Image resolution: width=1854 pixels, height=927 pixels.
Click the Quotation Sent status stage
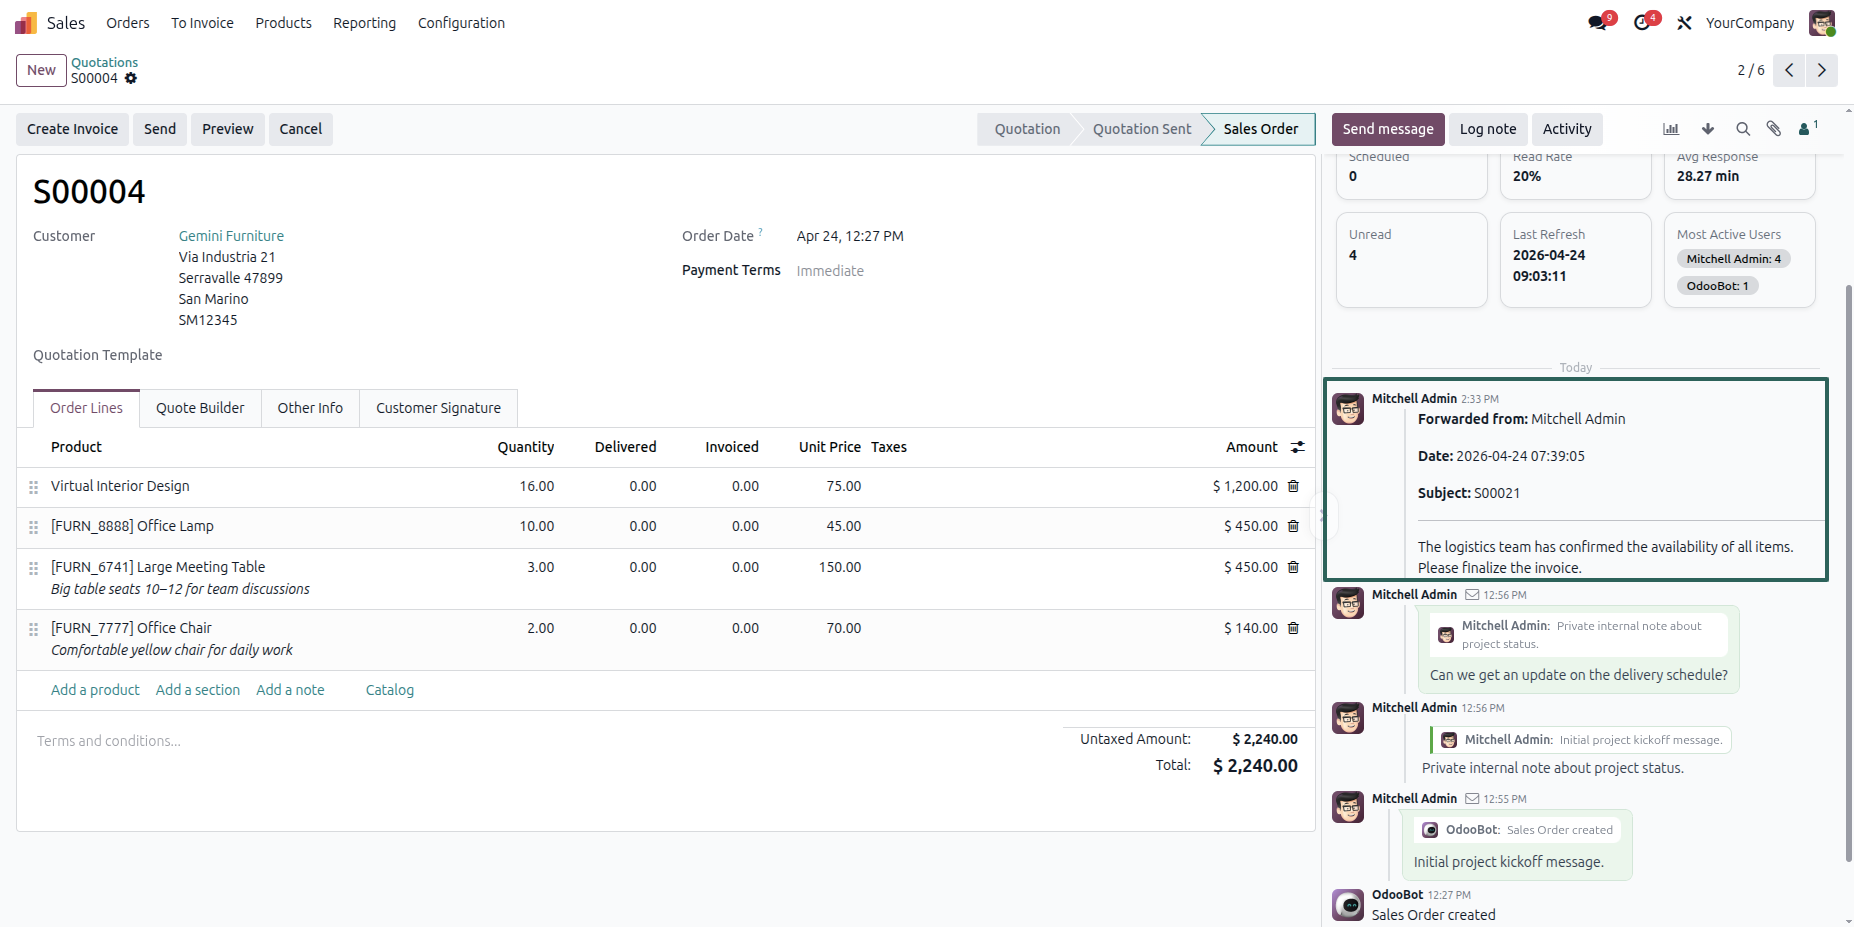pyautogui.click(x=1142, y=129)
